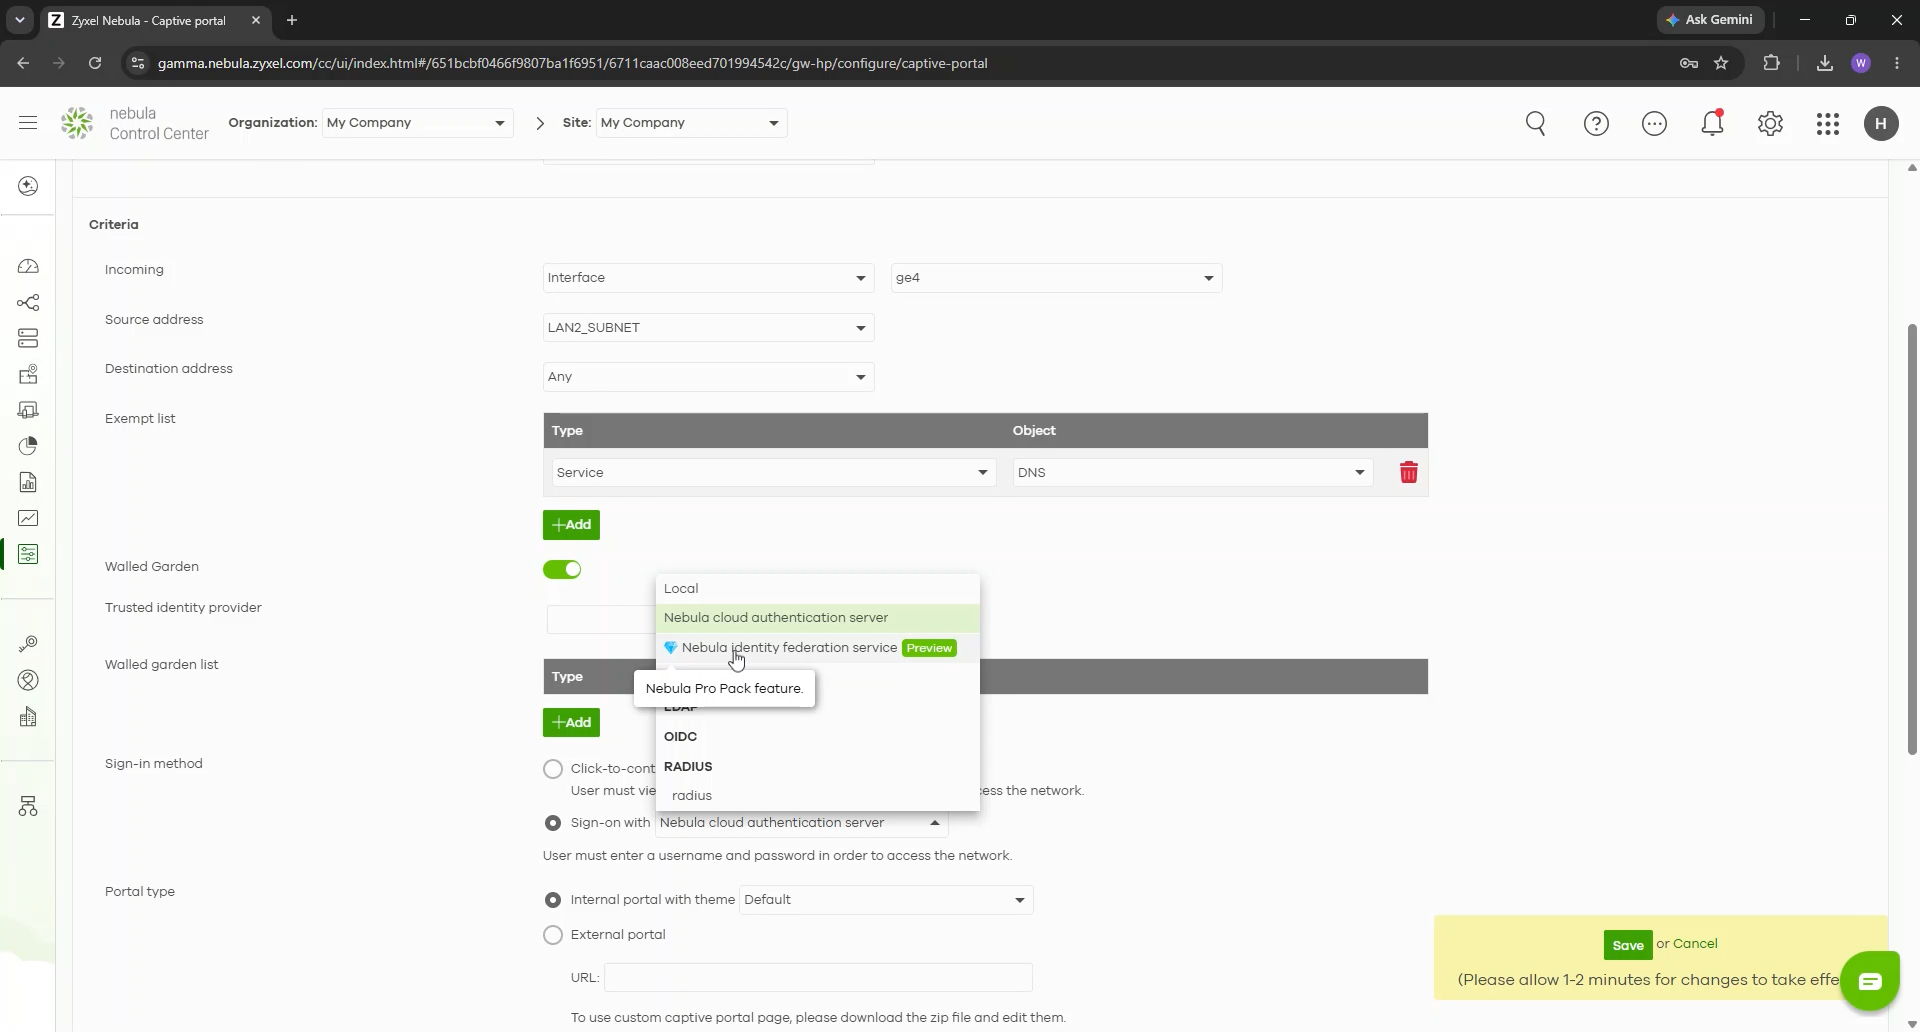This screenshot has width=1920, height=1032.
Task: Delete the Service DNS exempt row
Action: pyautogui.click(x=1408, y=472)
